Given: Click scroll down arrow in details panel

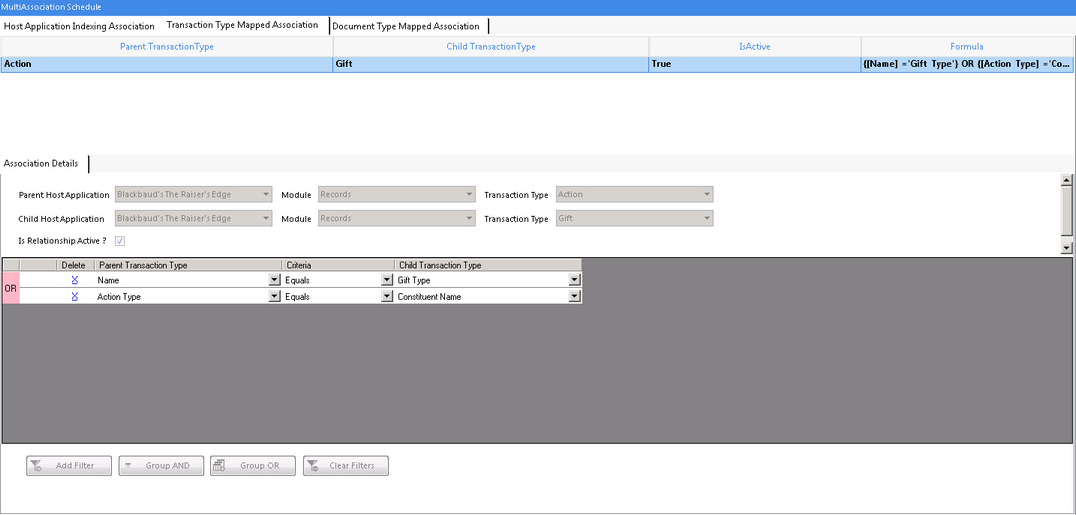Looking at the screenshot, I should 1066,248.
